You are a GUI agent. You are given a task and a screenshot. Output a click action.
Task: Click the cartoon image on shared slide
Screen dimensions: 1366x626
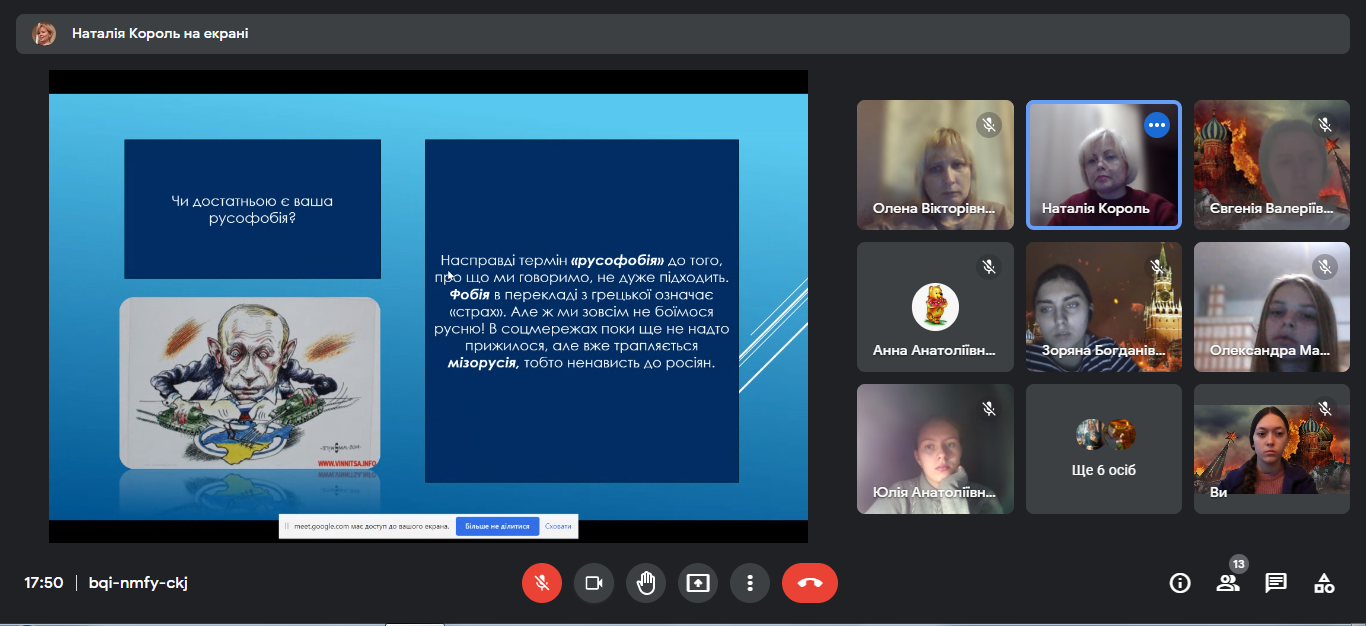click(x=249, y=383)
